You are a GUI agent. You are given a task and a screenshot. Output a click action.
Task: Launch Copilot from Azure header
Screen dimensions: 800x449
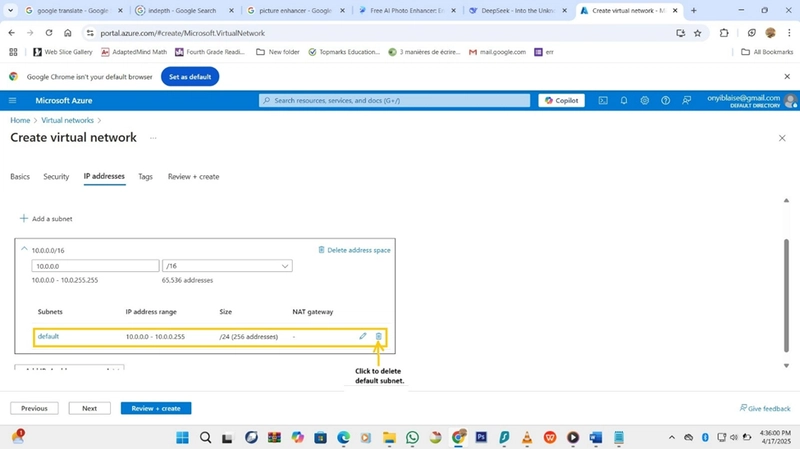pyautogui.click(x=561, y=101)
